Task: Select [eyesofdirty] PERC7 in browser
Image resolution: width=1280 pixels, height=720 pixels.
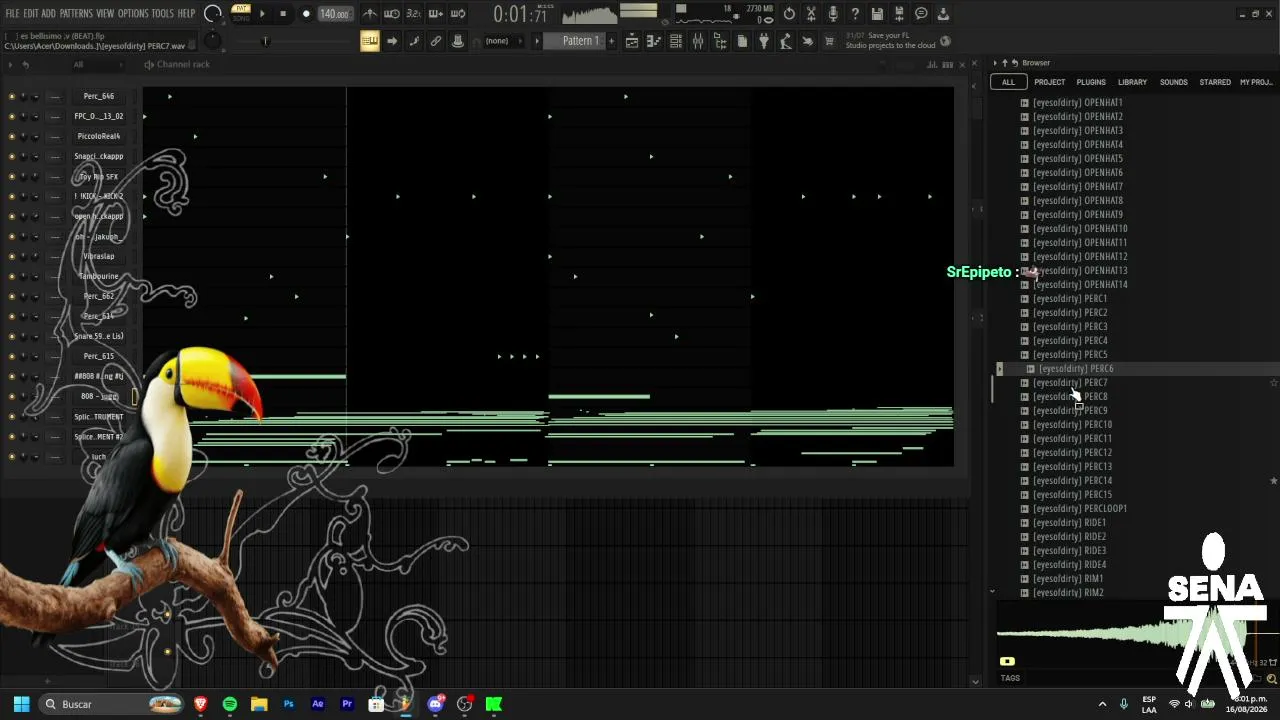Action: pos(1070,383)
